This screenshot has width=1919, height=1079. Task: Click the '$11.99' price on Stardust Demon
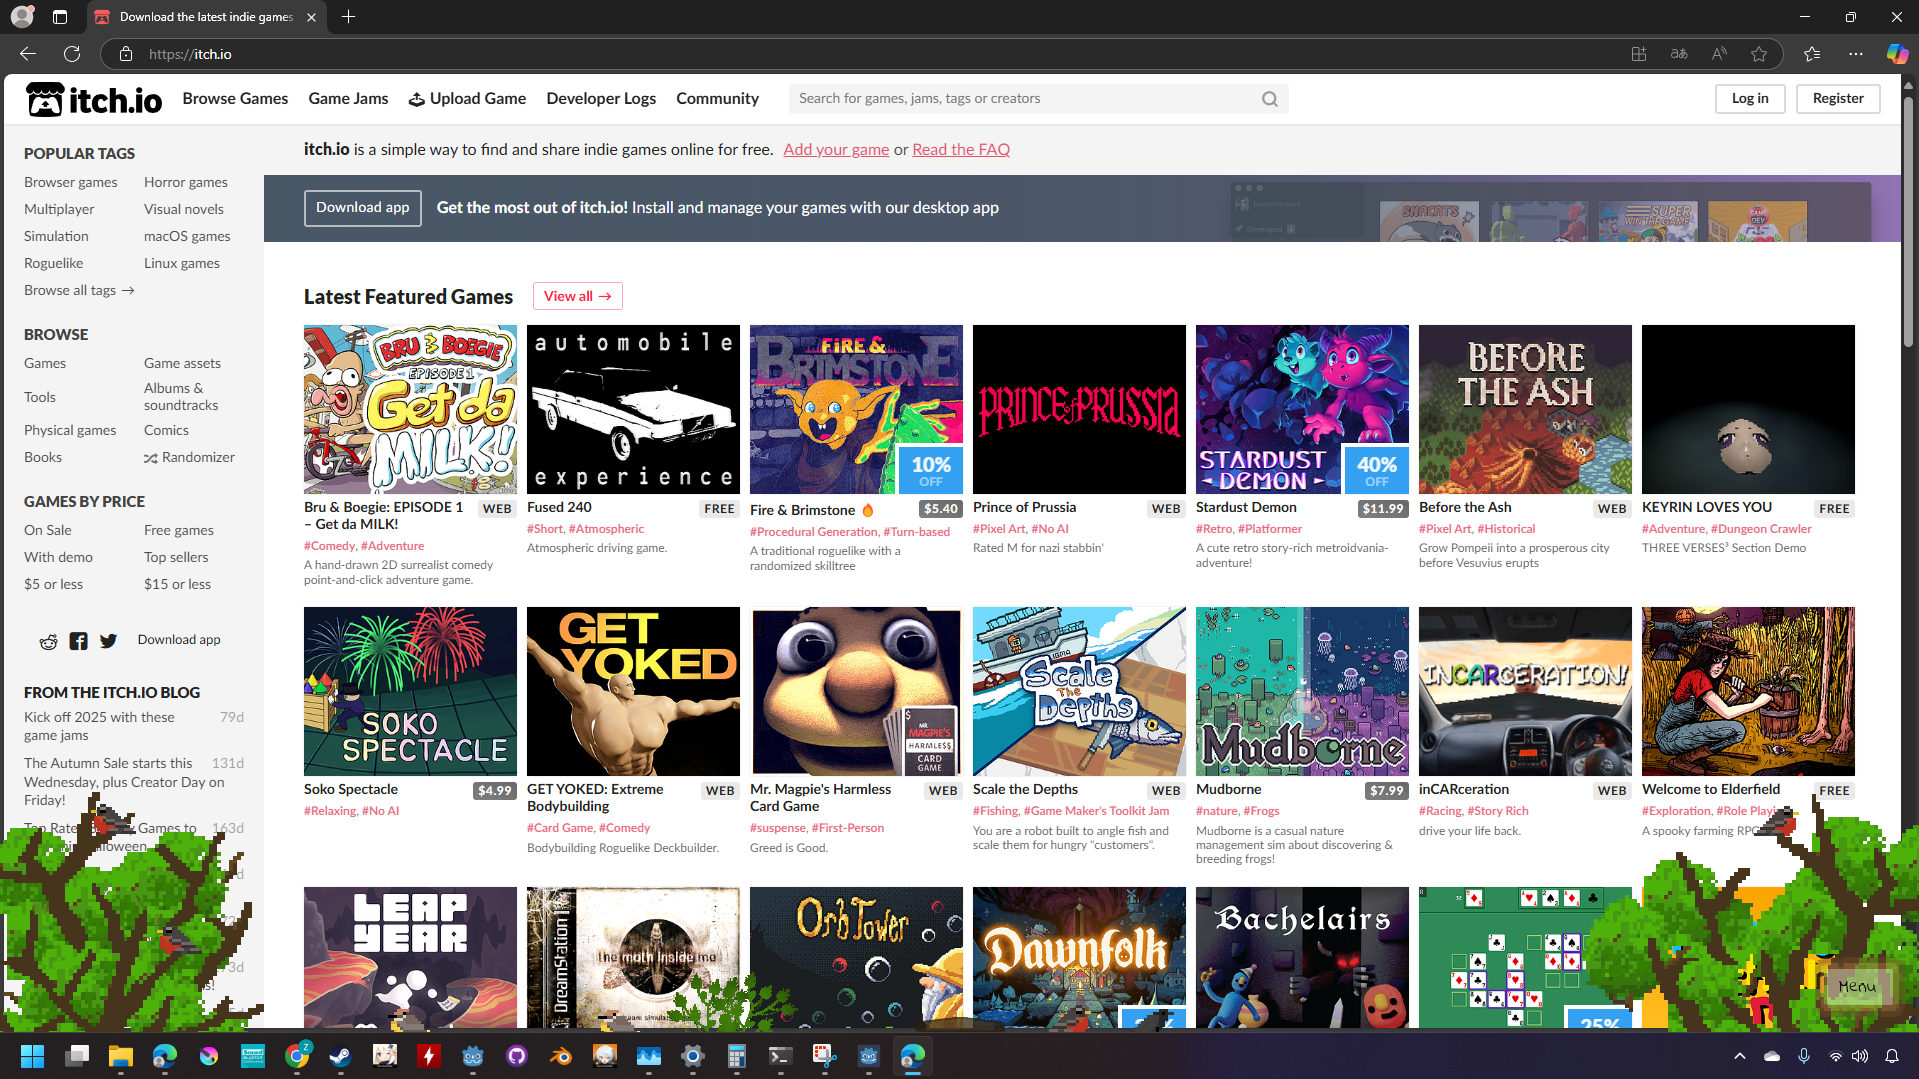[x=1383, y=509]
